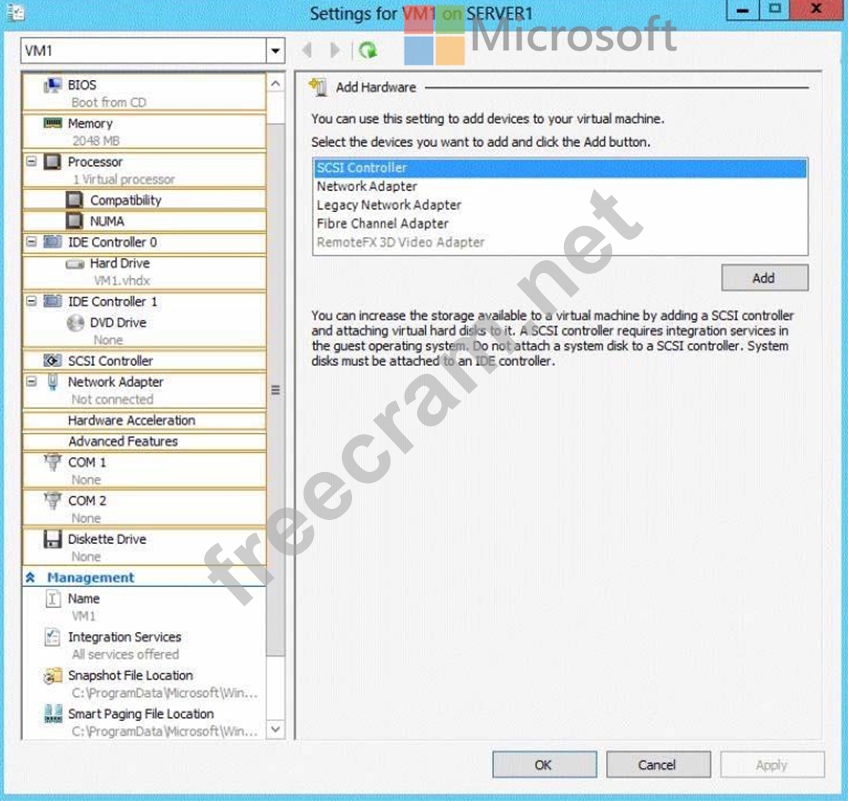848x801 pixels.
Task: Select the Diskette Drive tree item
Action: click(x=144, y=547)
